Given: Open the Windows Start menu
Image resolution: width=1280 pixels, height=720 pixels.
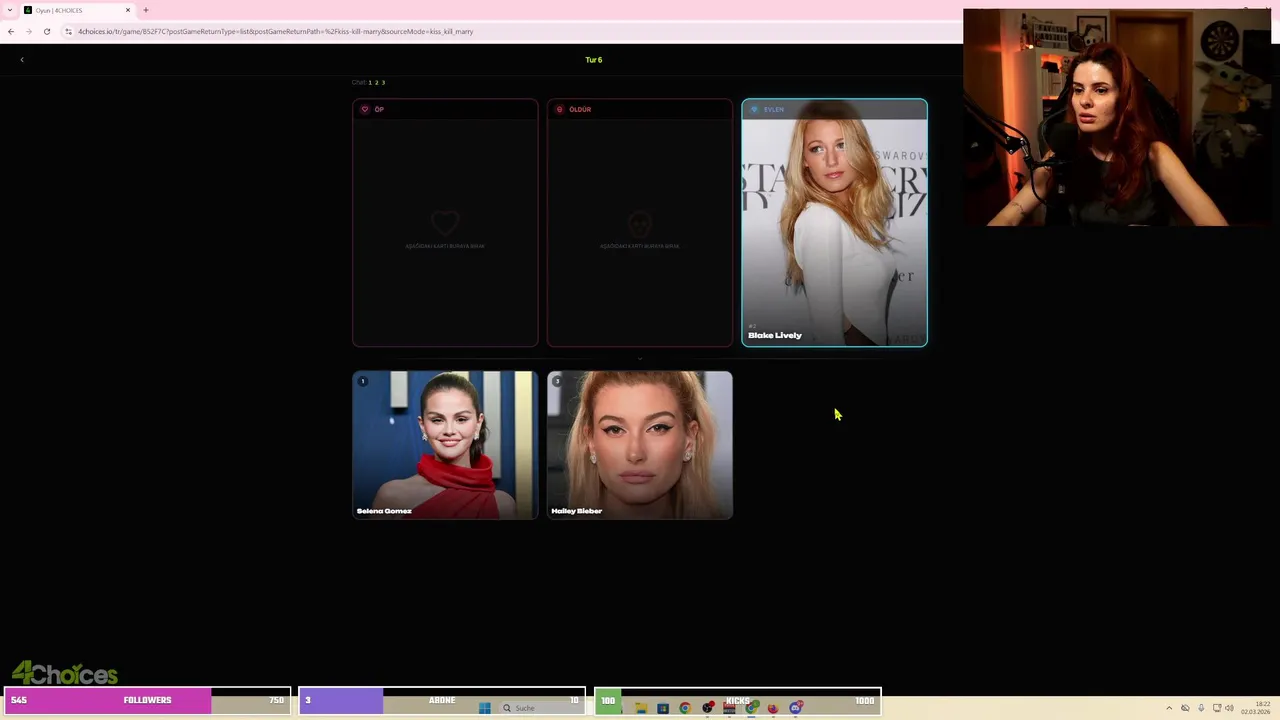Looking at the screenshot, I should pos(485,708).
